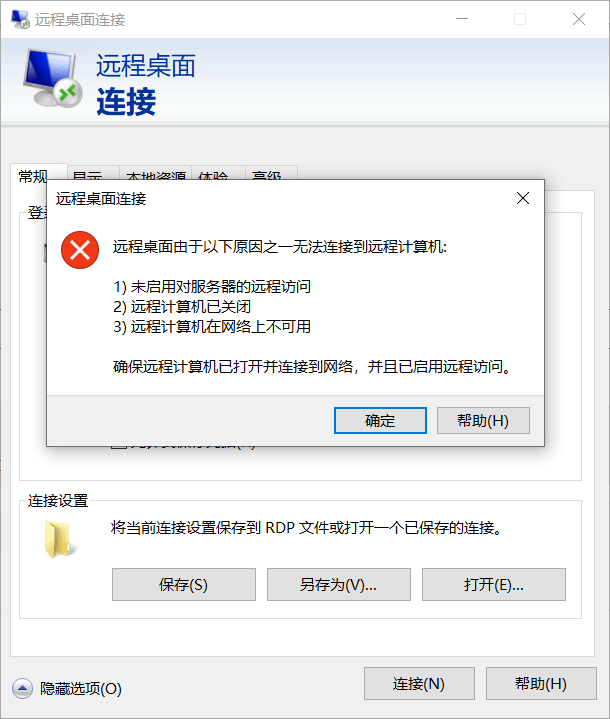Go to the 体验 tab
This screenshot has width=610, height=719.
[x=219, y=173]
